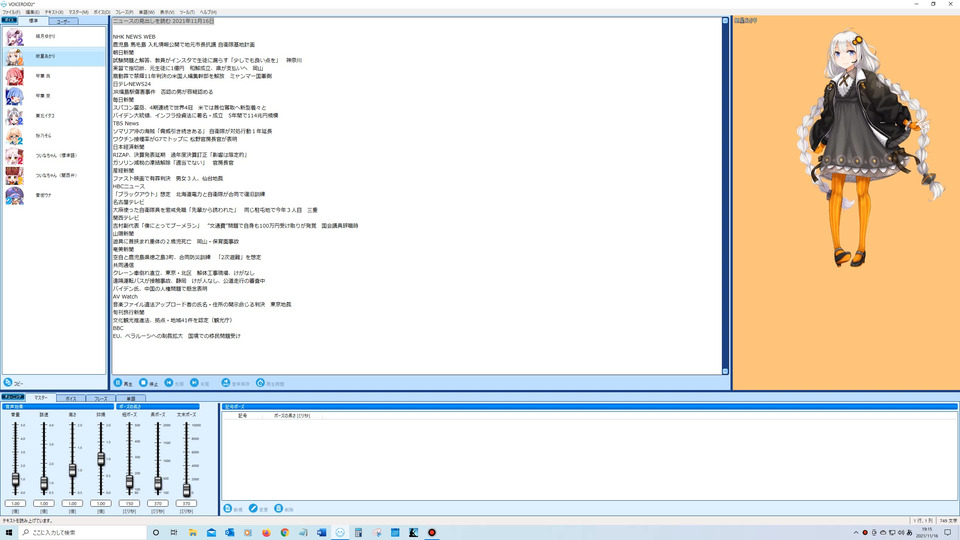
Task: Open the 単語(W) menu
Action: click(147, 12)
